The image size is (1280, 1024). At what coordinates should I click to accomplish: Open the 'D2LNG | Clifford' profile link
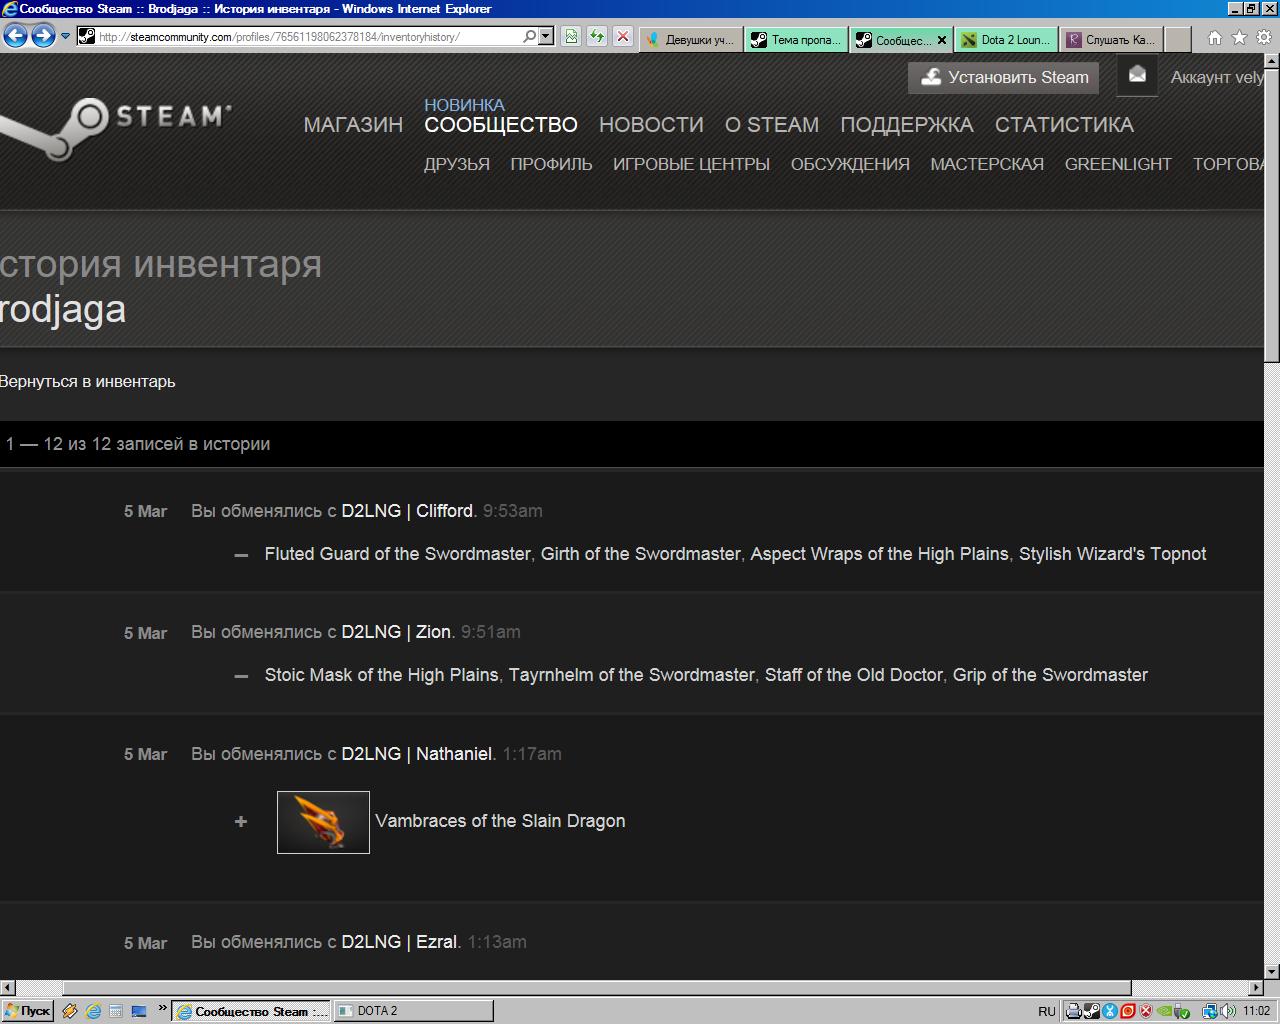click(x=407, y=511)
